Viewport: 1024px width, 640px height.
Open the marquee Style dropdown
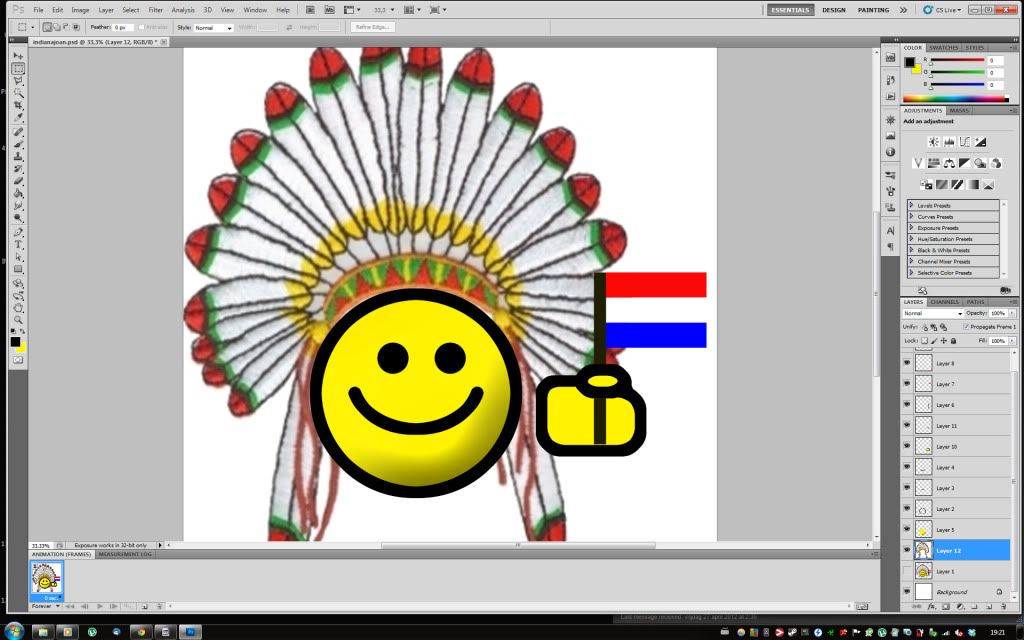pyautogui.click(x=214, y=27)
